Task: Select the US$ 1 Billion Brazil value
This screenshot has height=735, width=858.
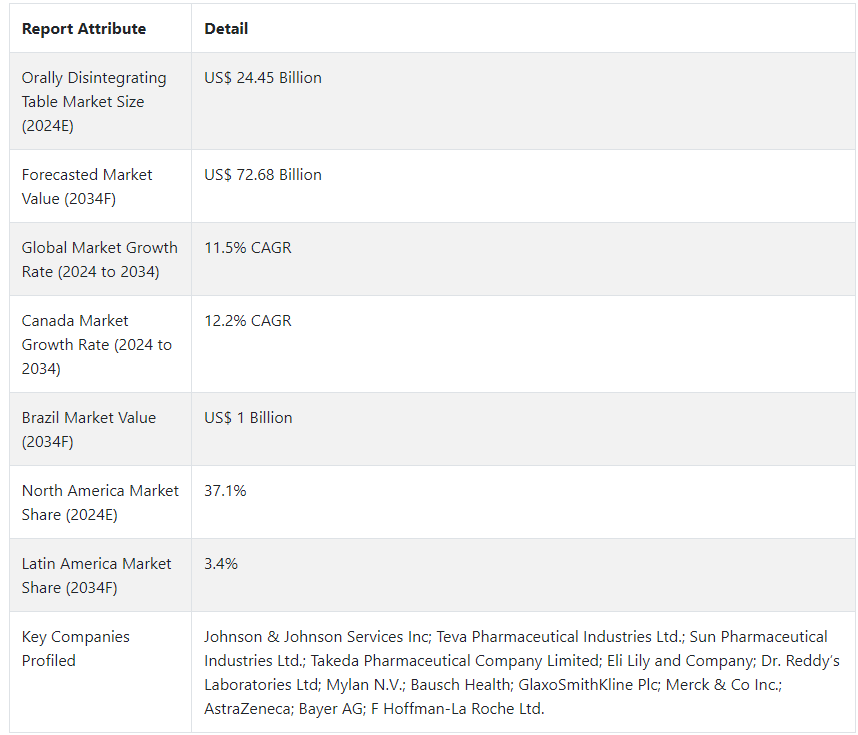Action: point(248,418)
